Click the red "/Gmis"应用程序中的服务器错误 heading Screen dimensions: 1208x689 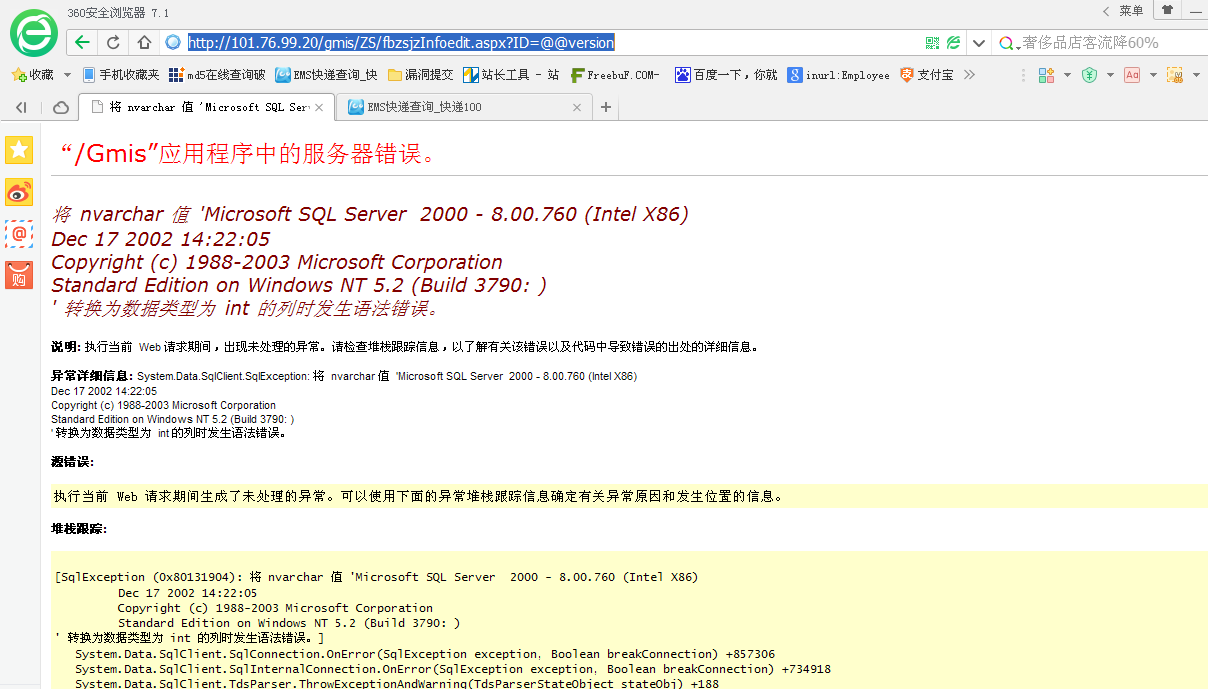[249, 154]
